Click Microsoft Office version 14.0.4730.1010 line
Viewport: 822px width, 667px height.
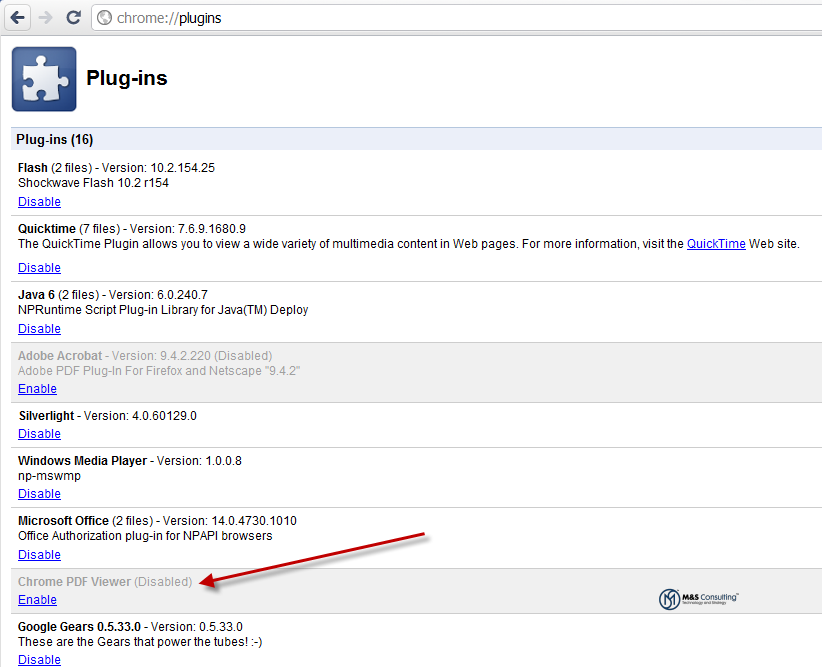tap(157, 521)
